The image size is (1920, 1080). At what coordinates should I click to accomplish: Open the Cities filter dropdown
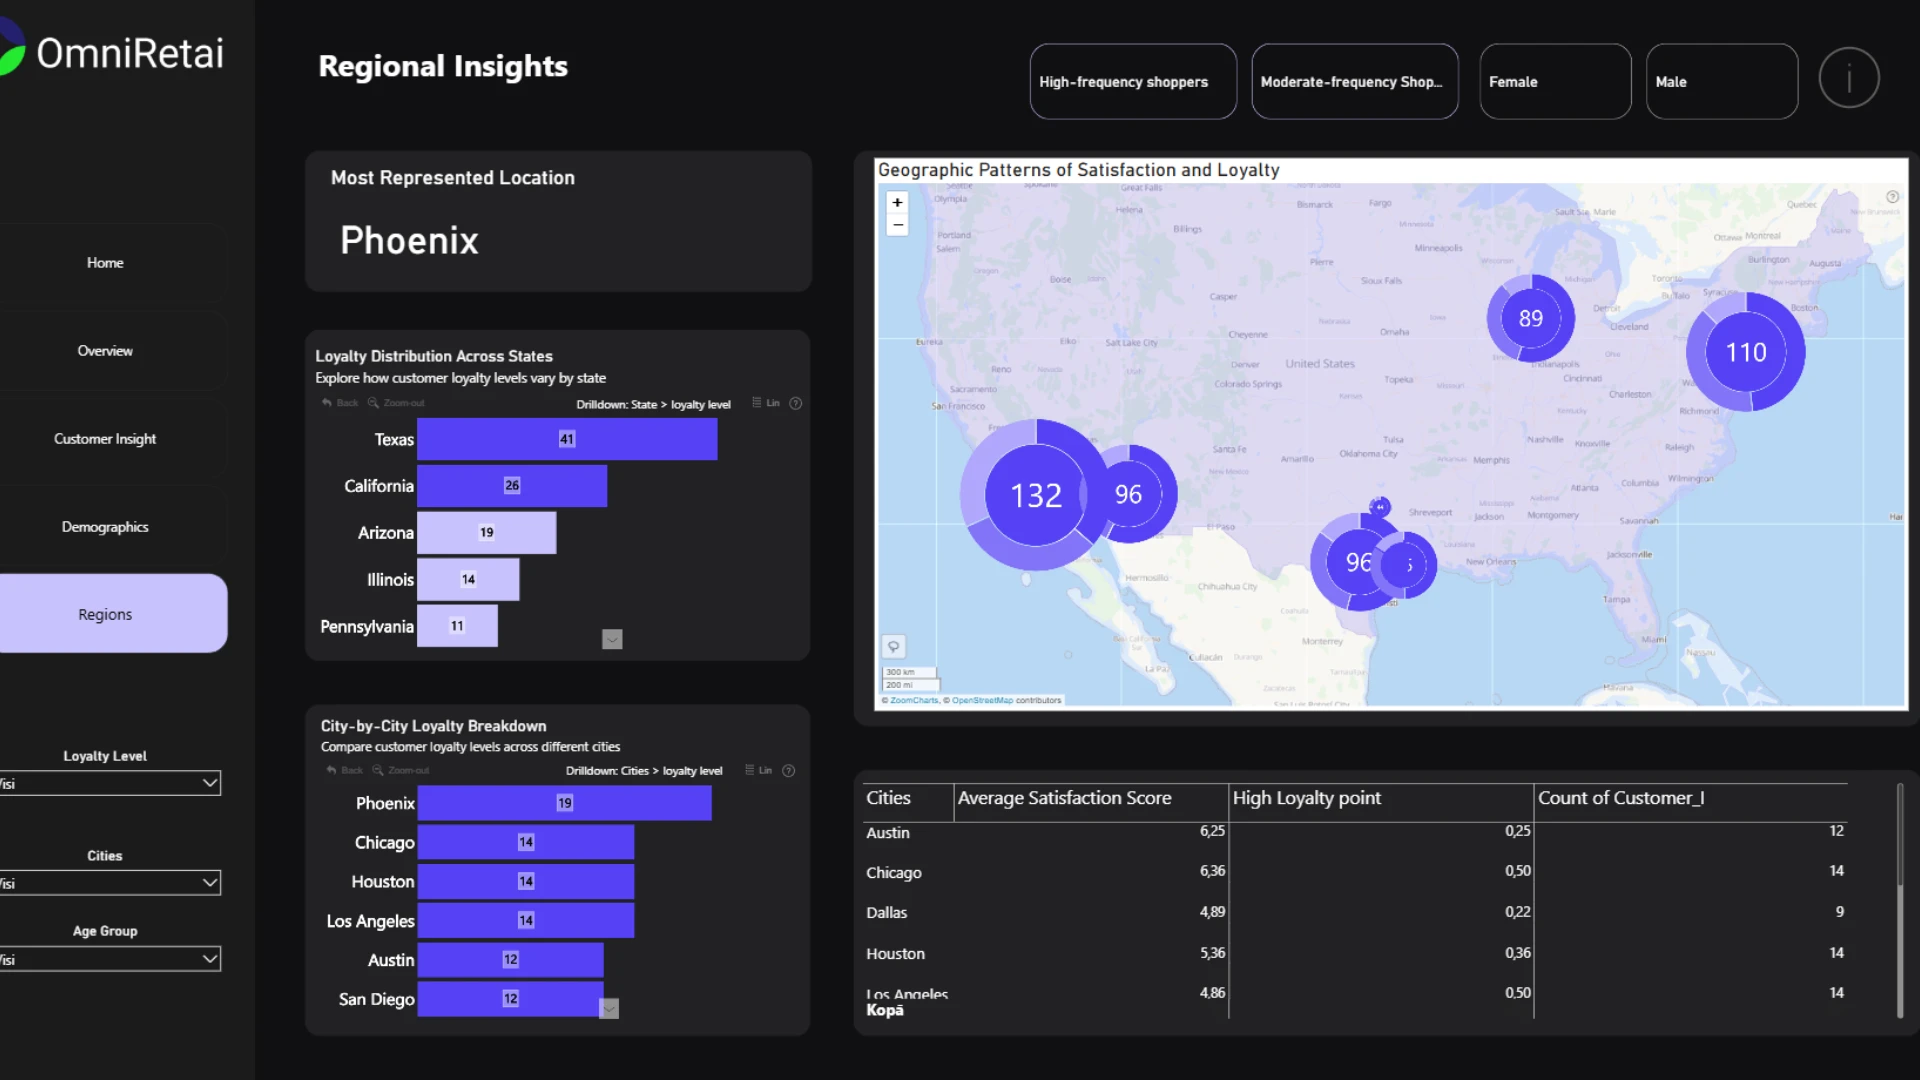pos(110,882)
